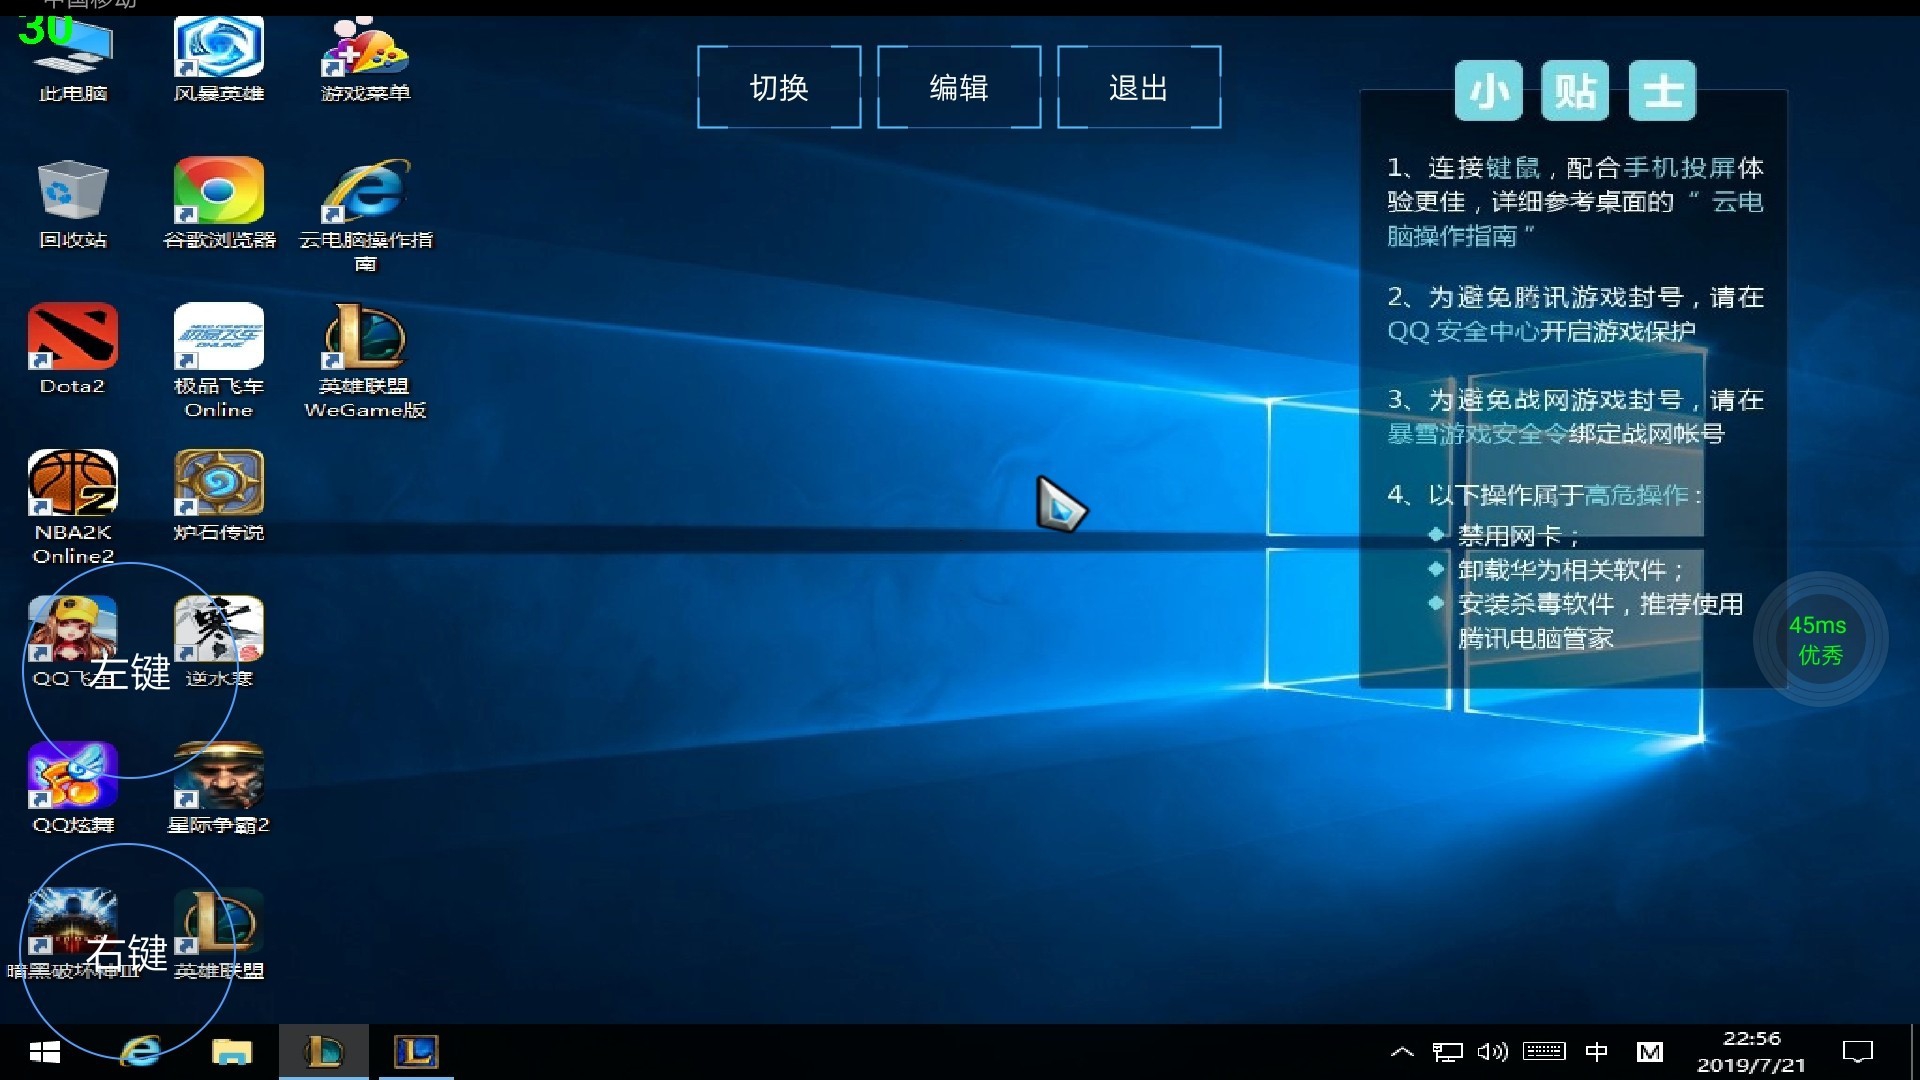This screenshot has height=1080, width=1920.
Task: Launch 谷歌浏览器 Chrome shortcut
Action: 219,204
